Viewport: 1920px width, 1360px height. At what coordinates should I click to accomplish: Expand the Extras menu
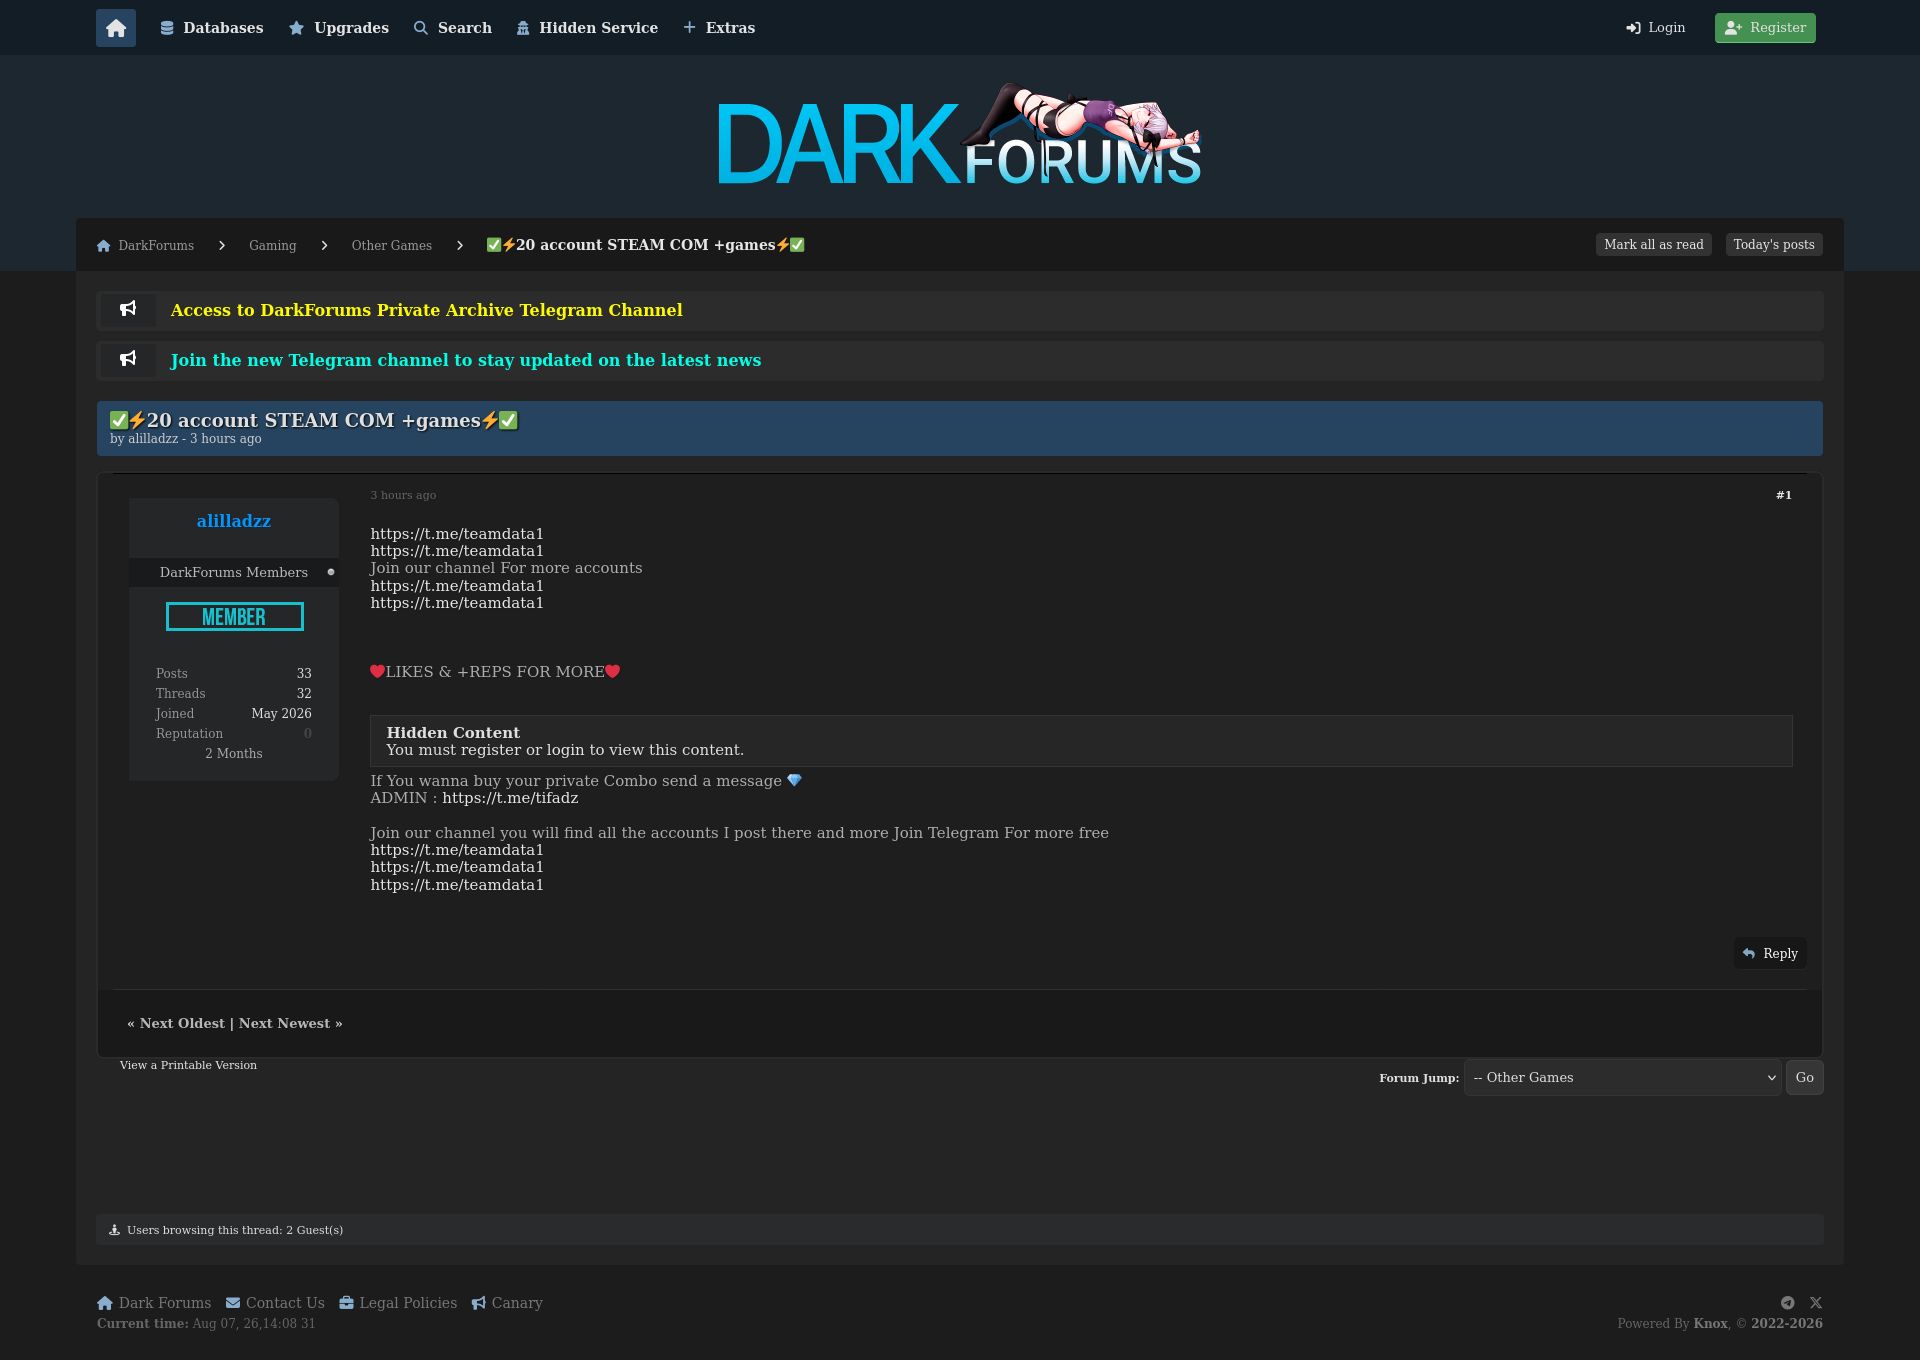point(719,28)
